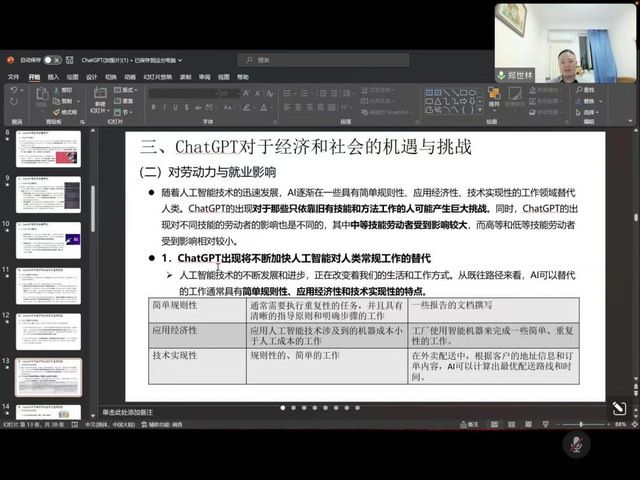Click the 备注 (Notes) status bar button
Viewport: 640px width, 480px height.
tap(469, 424)
